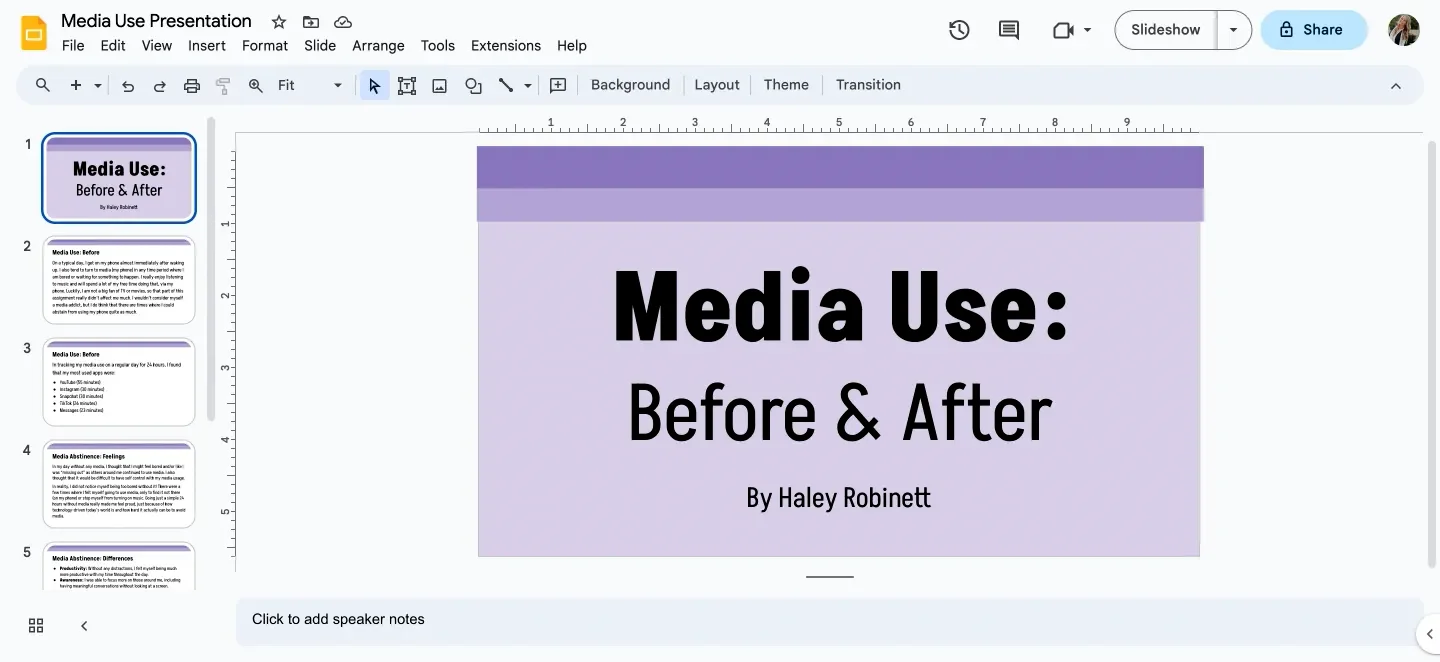The height and width of the screenshot is (662, 1440).
Task: Add a comment toolbar icon
Action: tap(558, 85)
